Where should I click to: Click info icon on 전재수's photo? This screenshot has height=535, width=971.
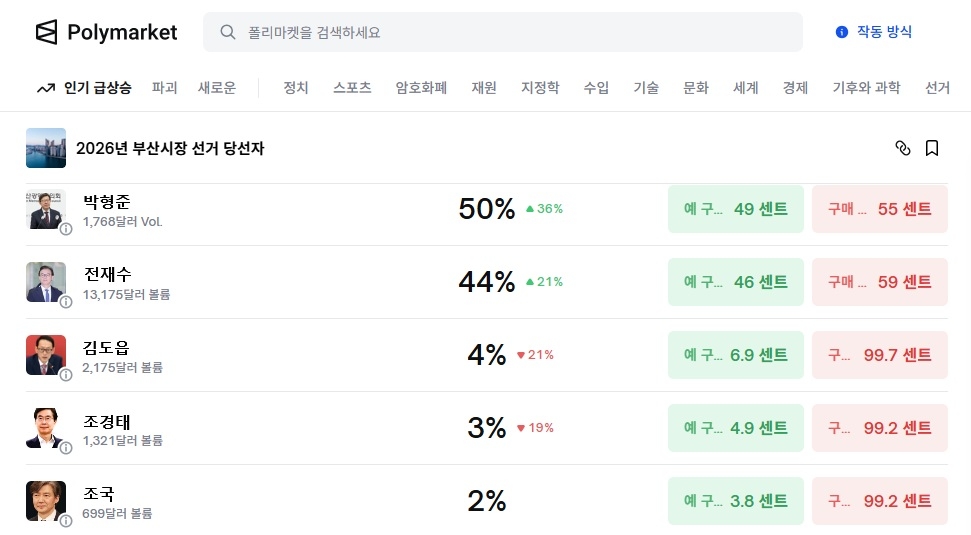click(66, 302)
